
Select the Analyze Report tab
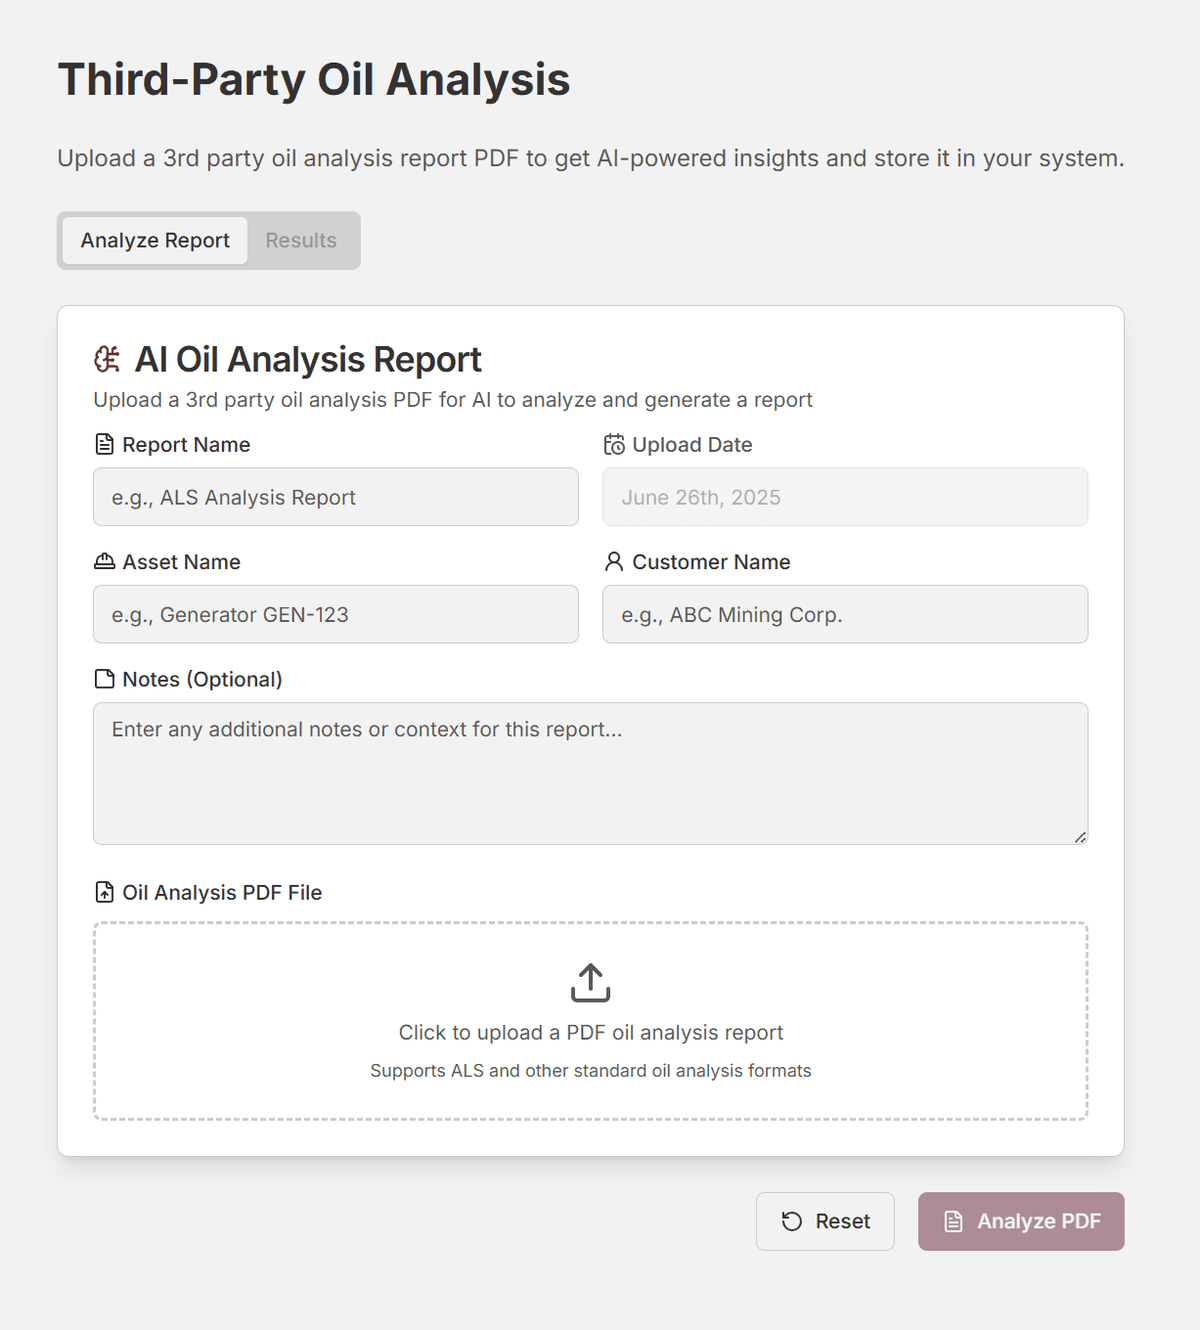pyautogui.click(x=154, y=240)
